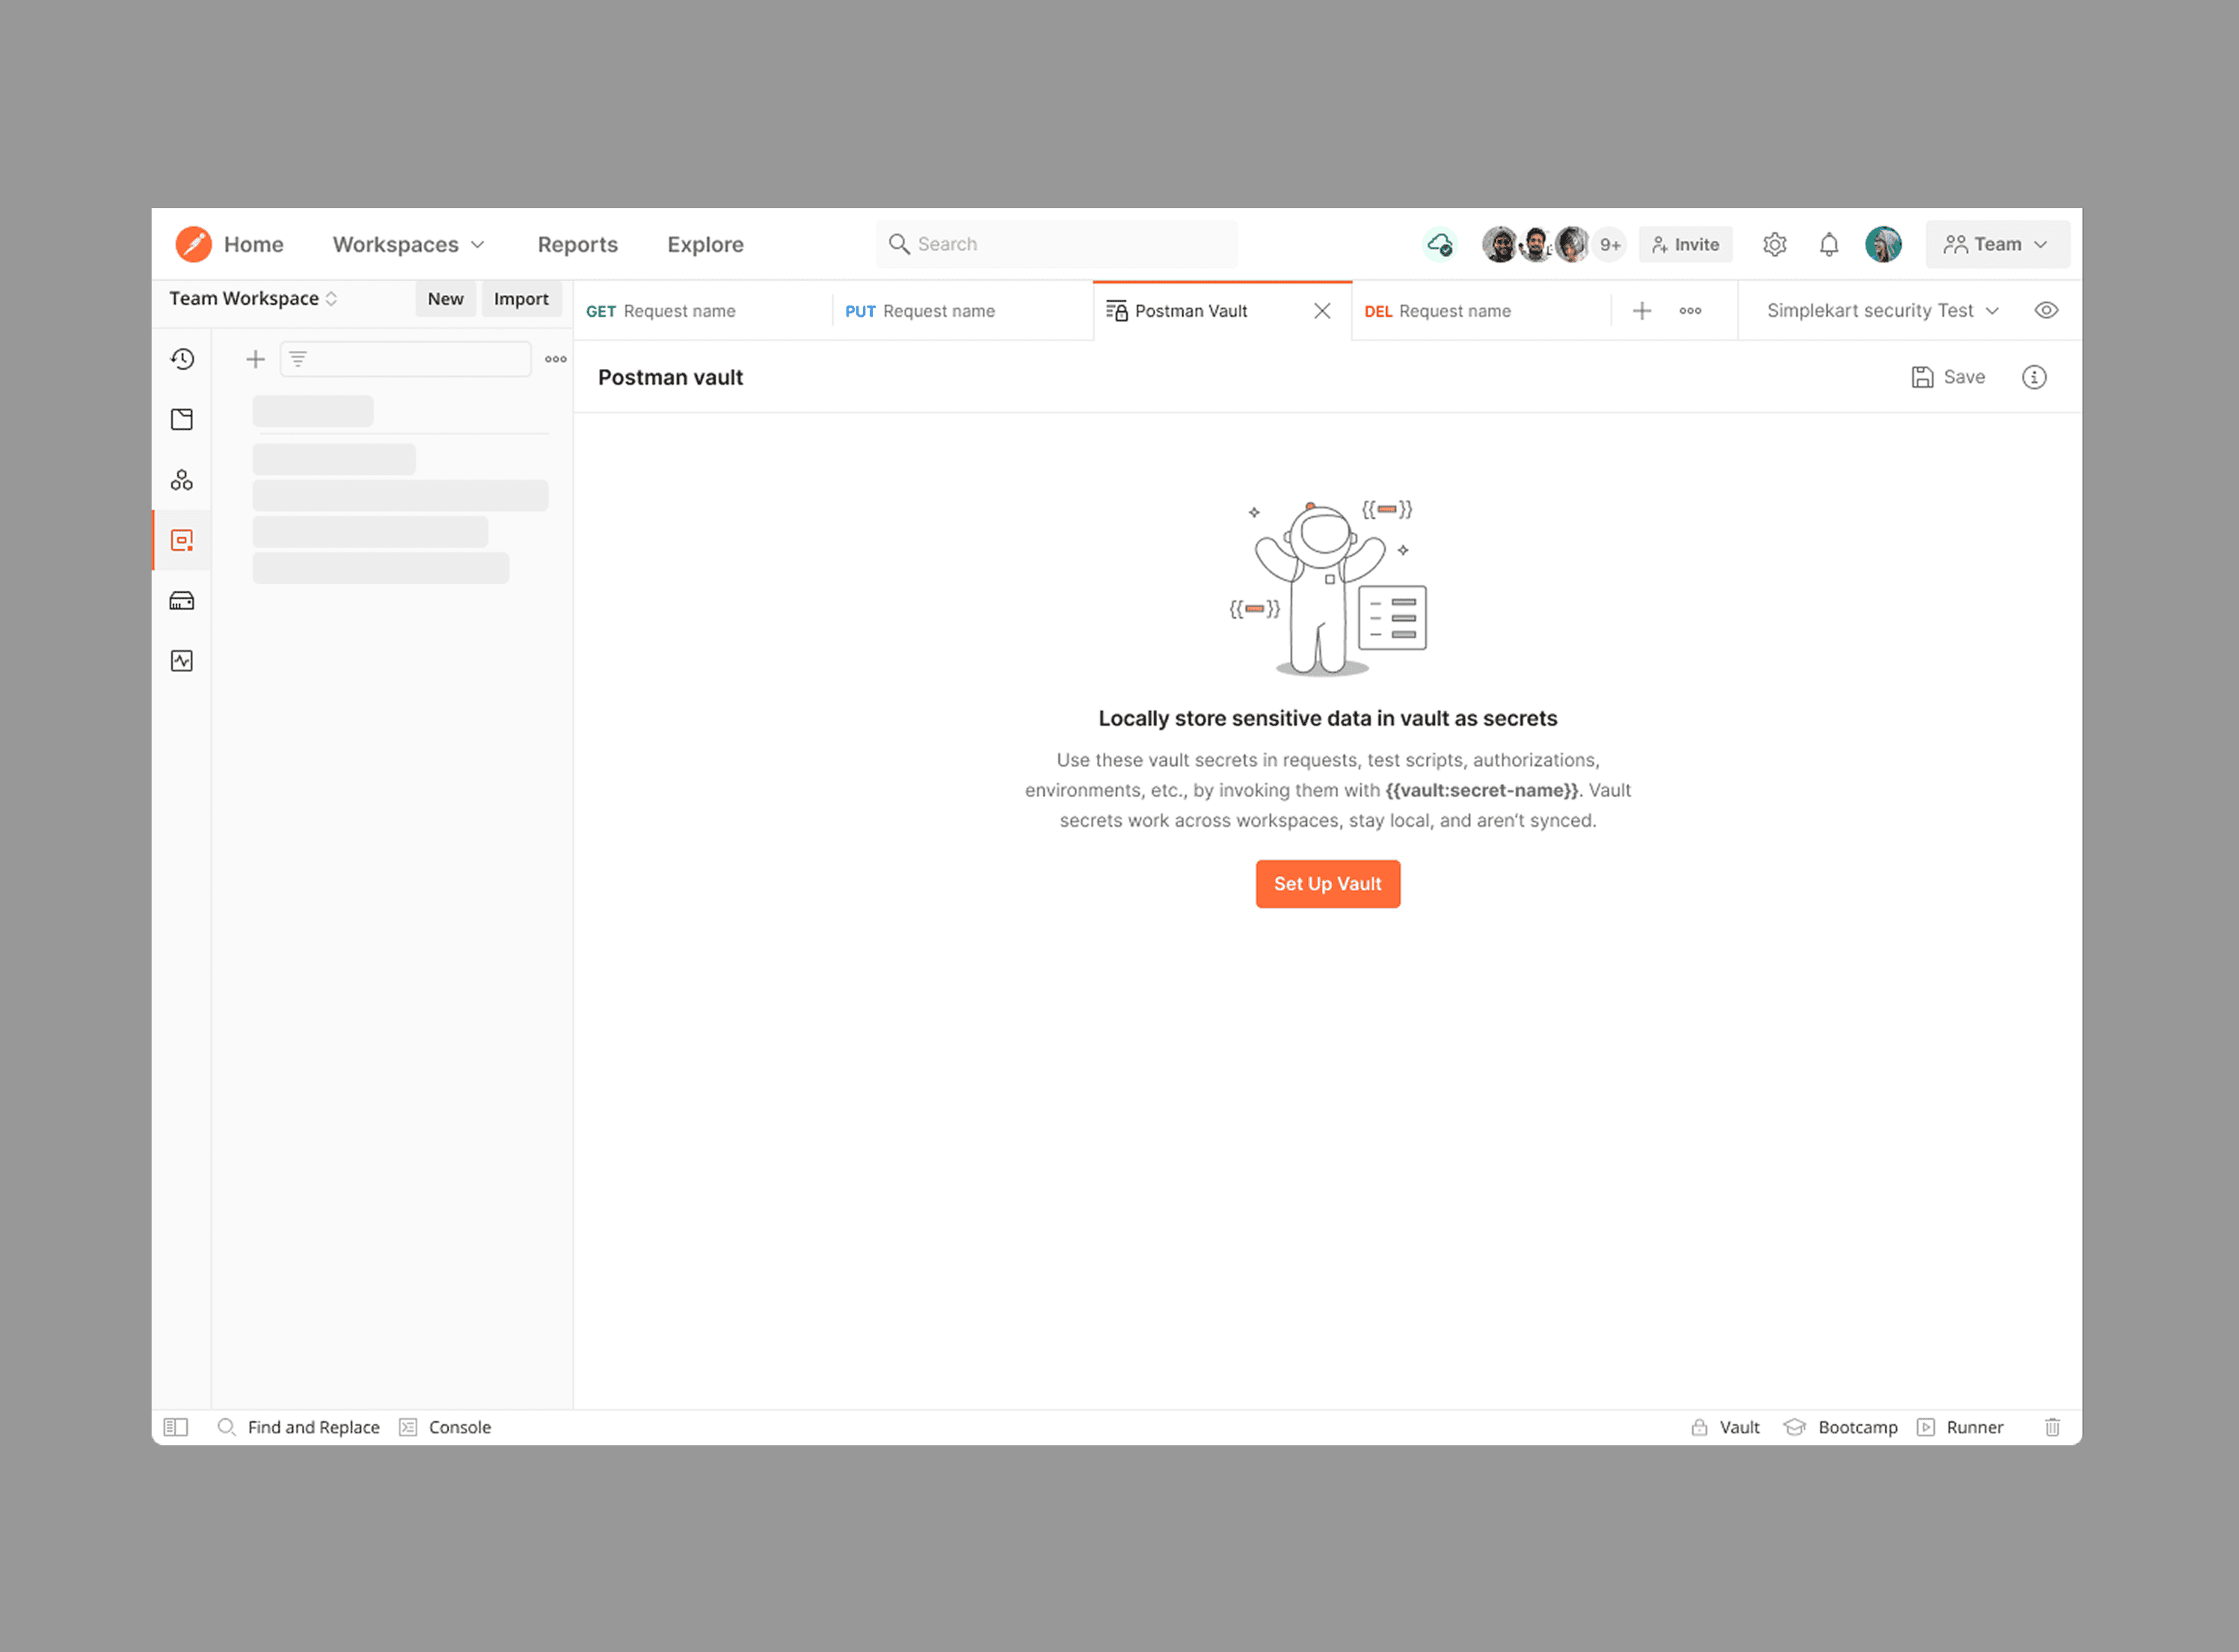The width and height of the screenshot is (2239, 1652).
Task: Save the Postman vault
Action: (x=1948, y=377)
